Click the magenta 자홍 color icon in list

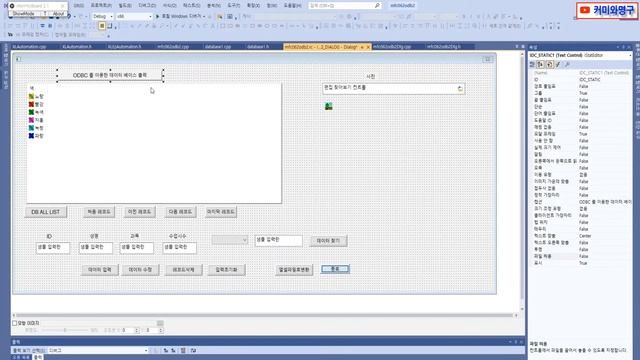coord(31,120)
